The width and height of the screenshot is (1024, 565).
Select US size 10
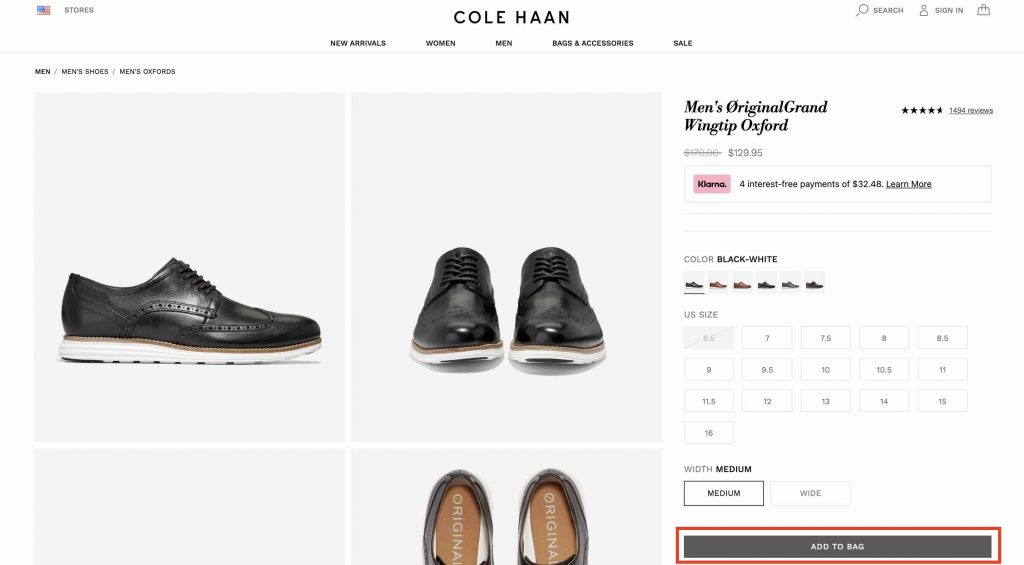pos(825,370)
